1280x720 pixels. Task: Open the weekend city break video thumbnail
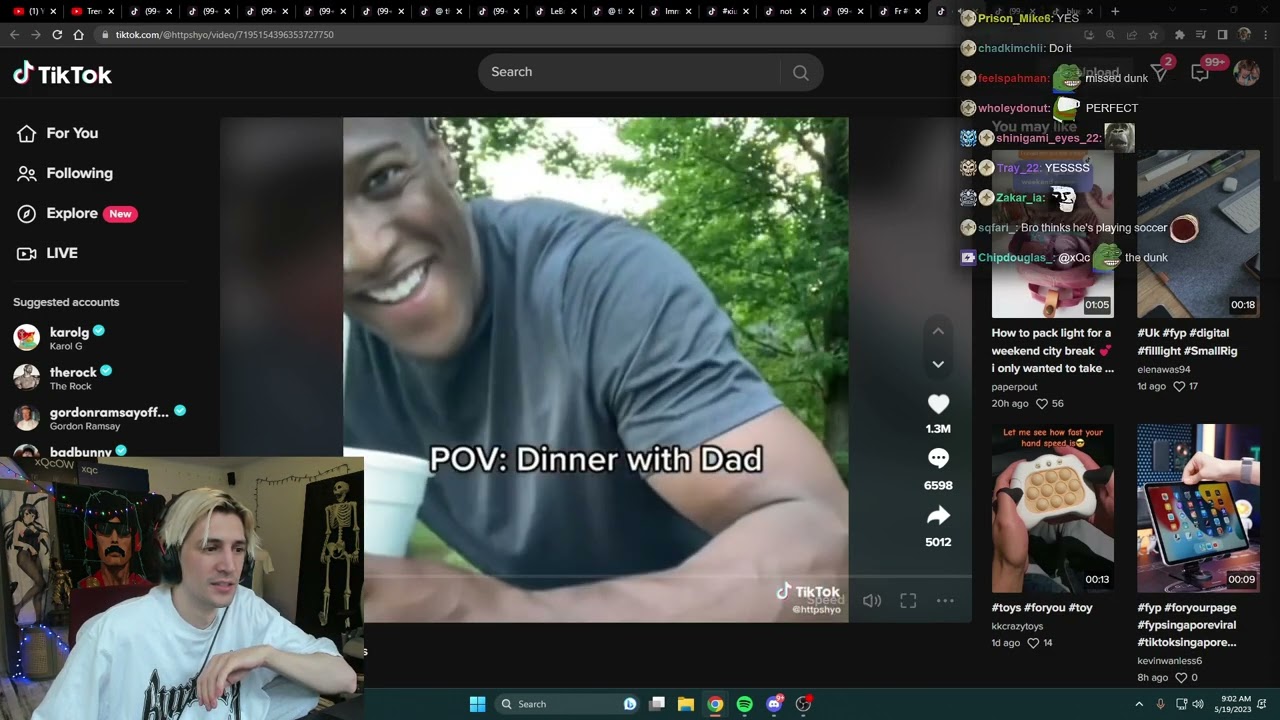click(1052, 234)
